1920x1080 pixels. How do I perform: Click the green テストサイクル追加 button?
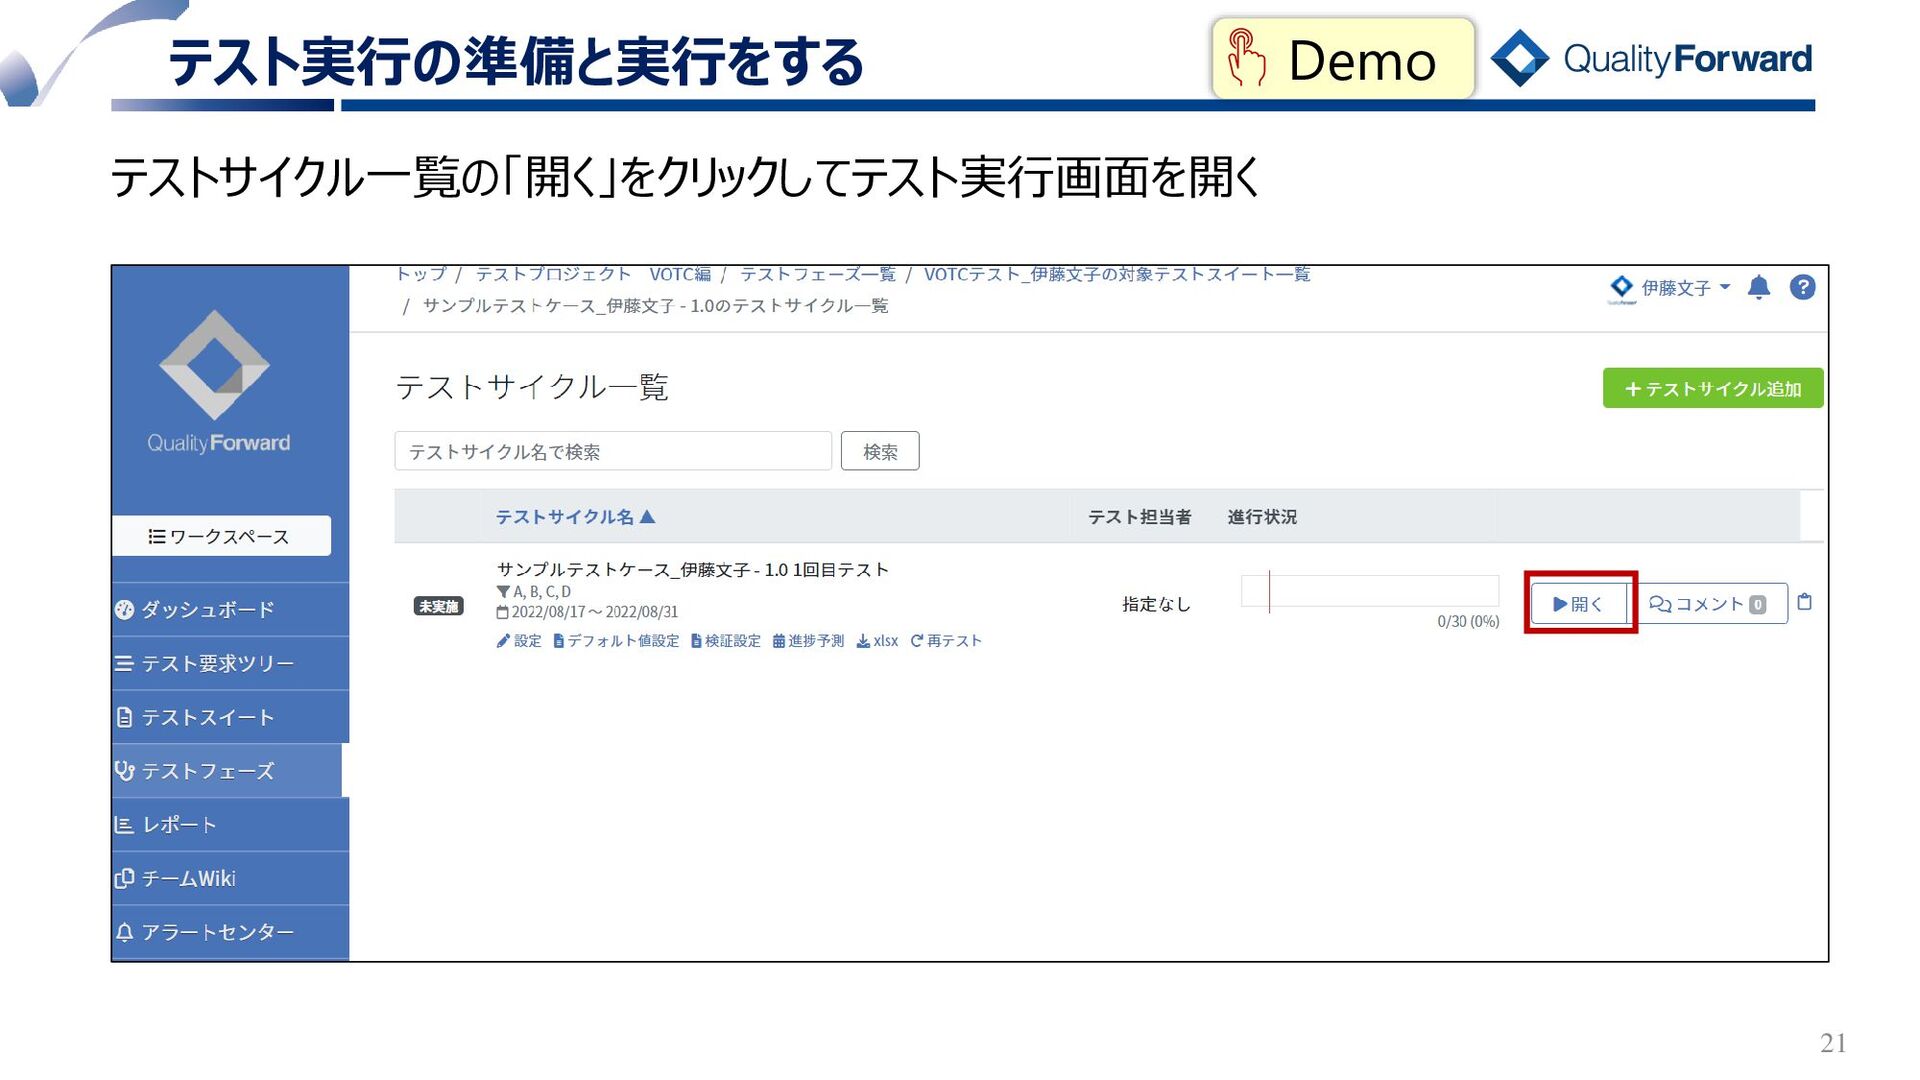pyautogui.click(x=1712, y=389)
